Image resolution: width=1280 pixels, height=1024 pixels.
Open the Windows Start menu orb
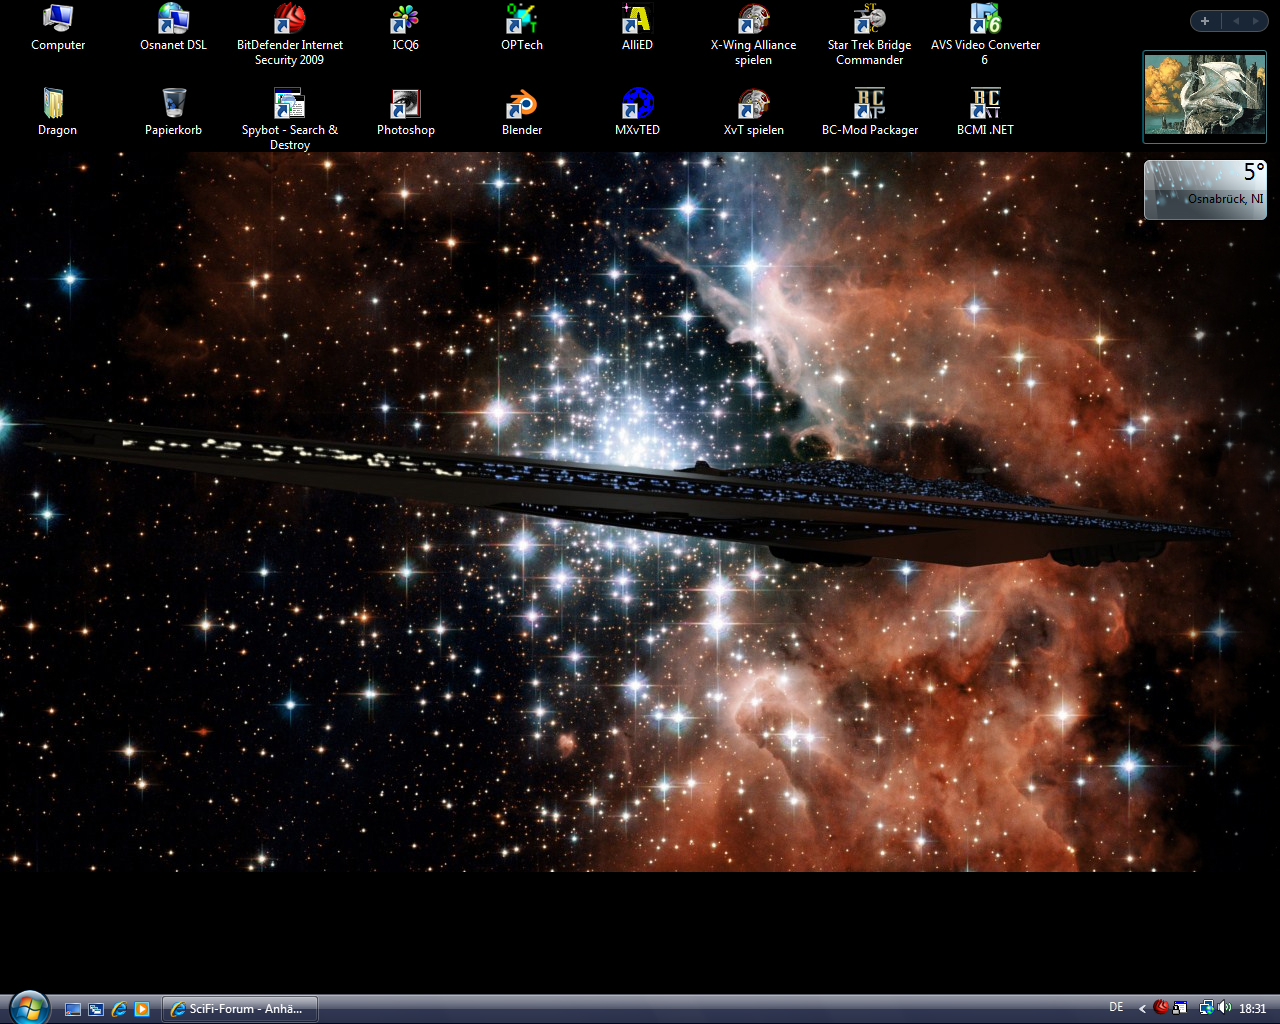pos(28,1007)
